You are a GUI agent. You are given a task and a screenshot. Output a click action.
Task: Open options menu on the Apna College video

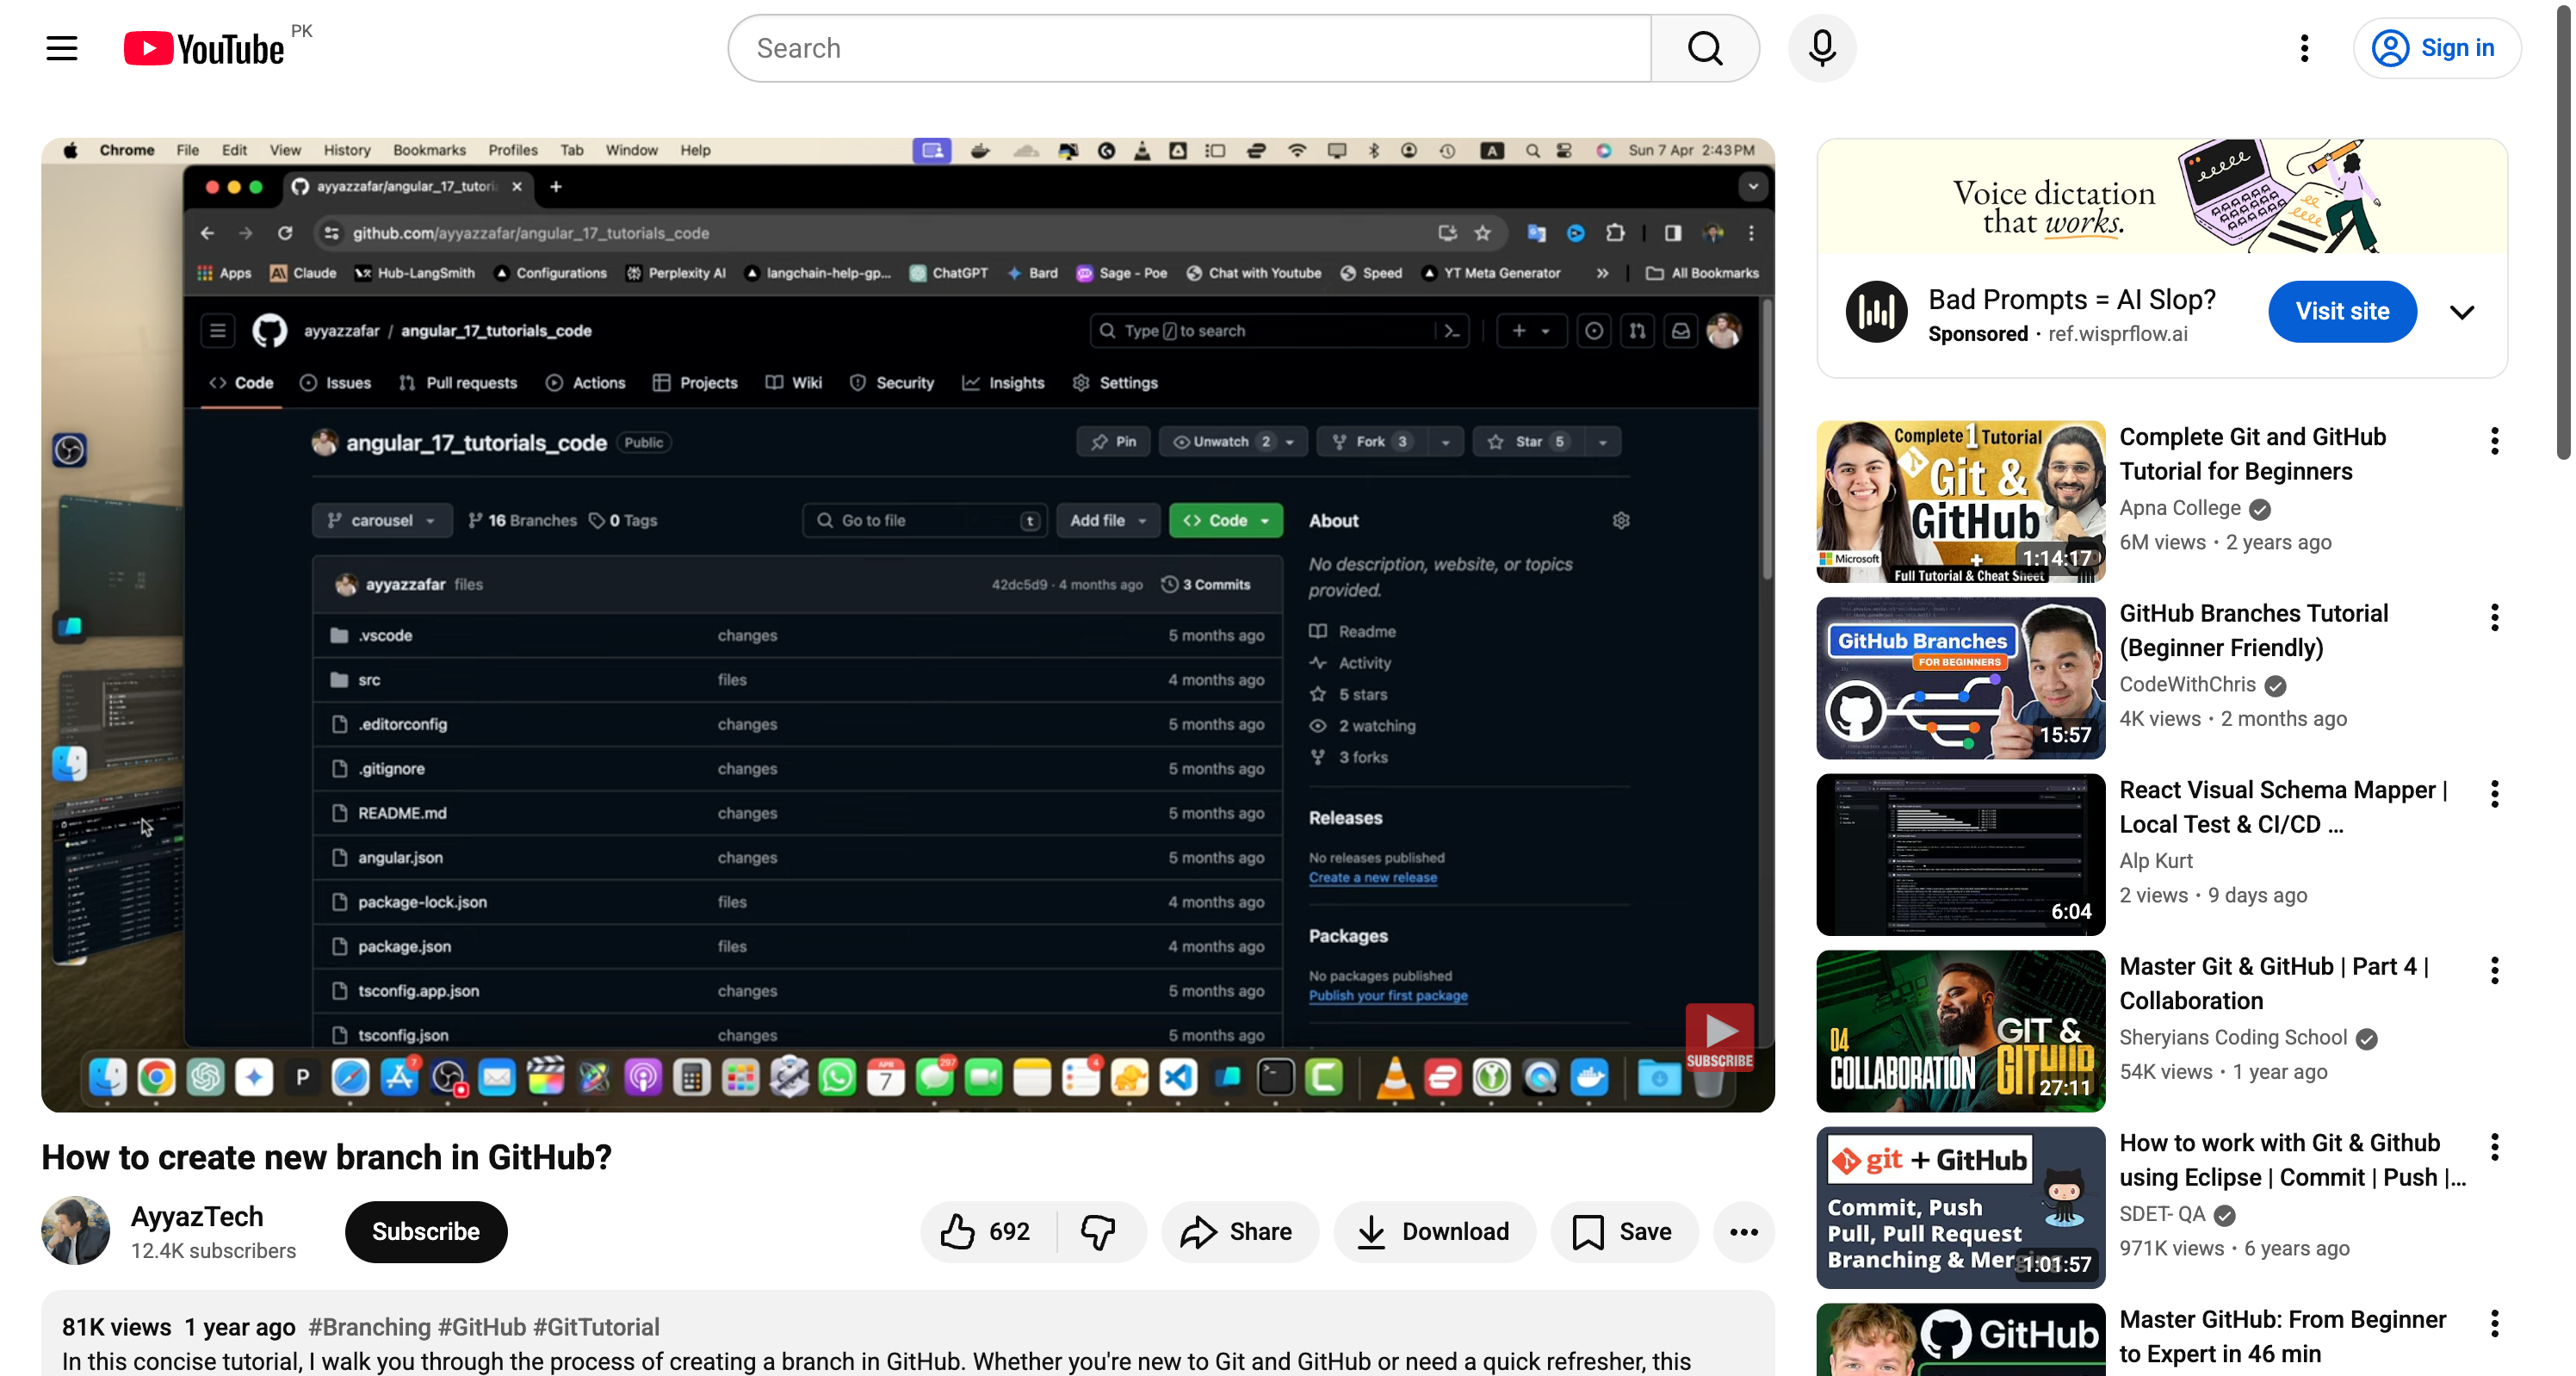click(2494, 441)
